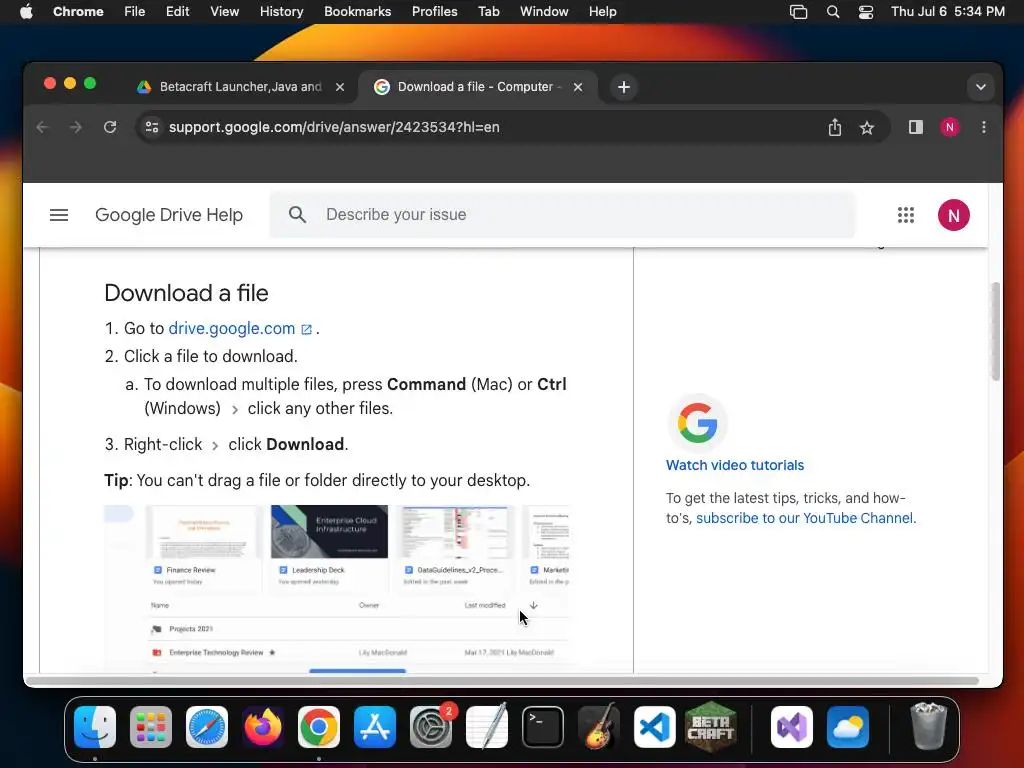Open the Edit menu
Viewport: 1024px width, 768px height.
(177, 11)
